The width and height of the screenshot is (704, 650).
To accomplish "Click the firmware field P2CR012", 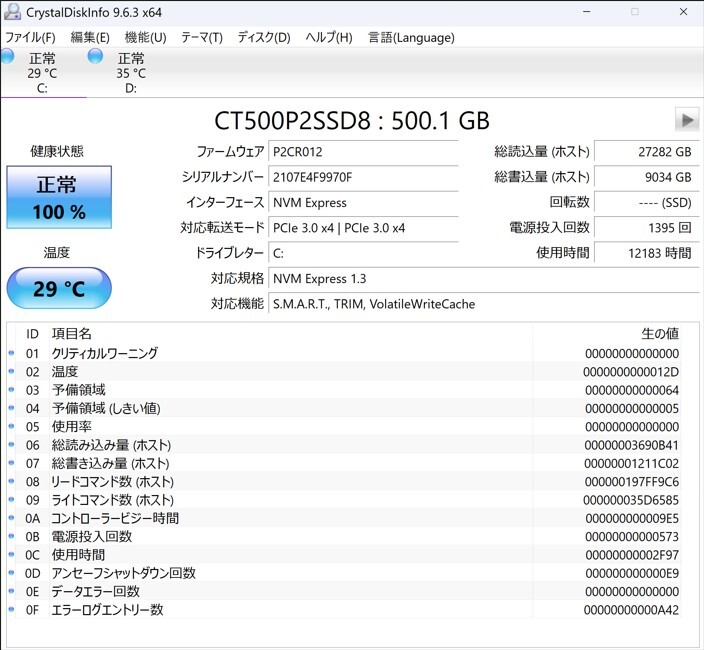I will tap(363, 152).
